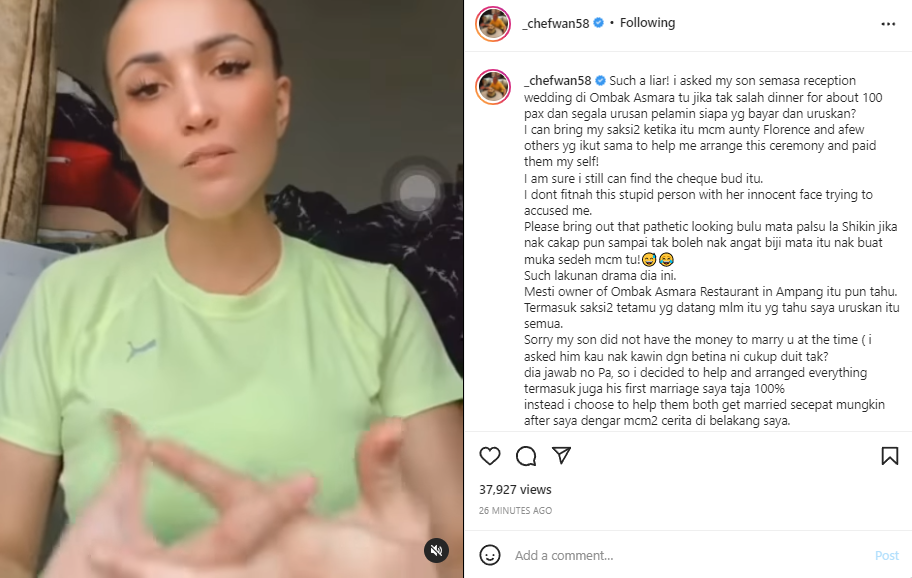Open the 26 minutes ago timestamp
The image size is (912, 578).
click(x=515, y=511)
